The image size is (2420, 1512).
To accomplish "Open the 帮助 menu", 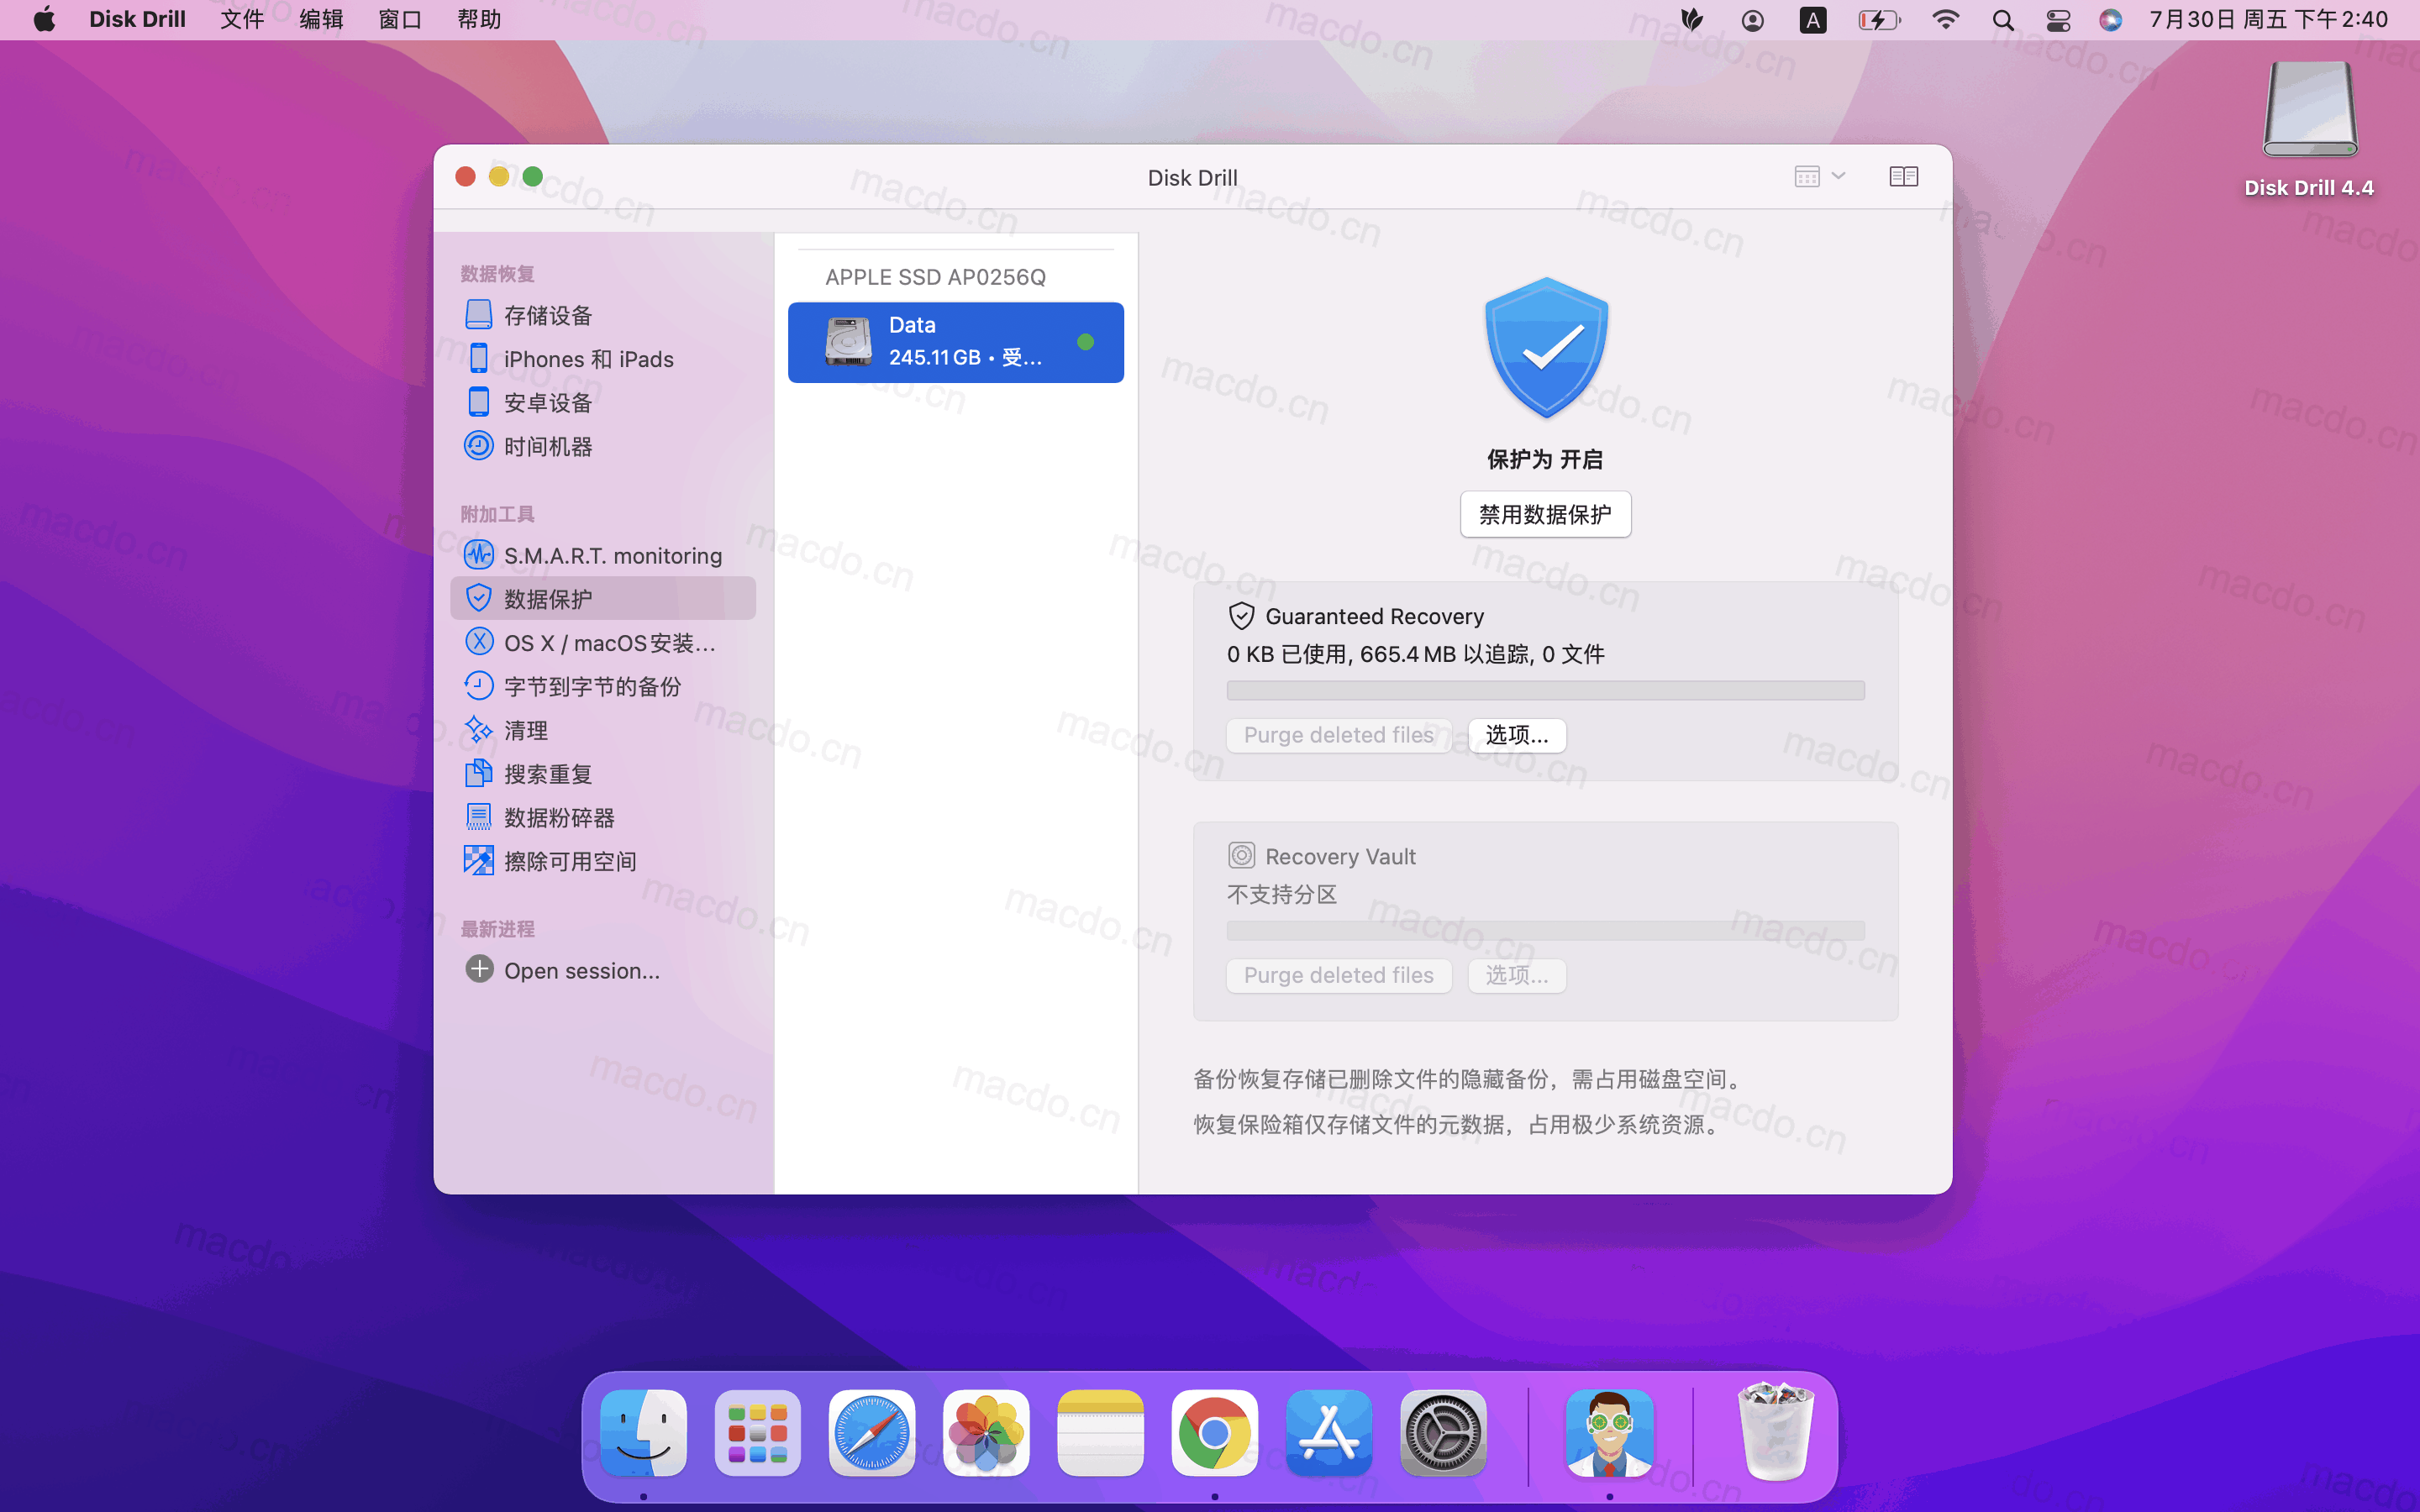I will click(x=479, y=19).
